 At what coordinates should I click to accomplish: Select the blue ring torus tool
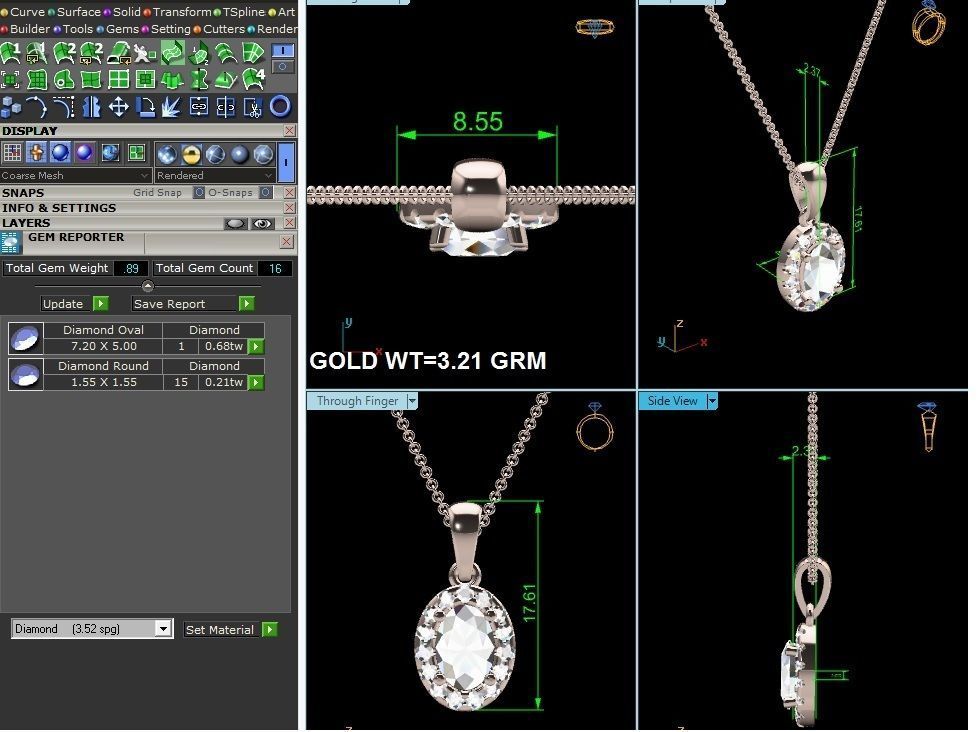[280, 107]
